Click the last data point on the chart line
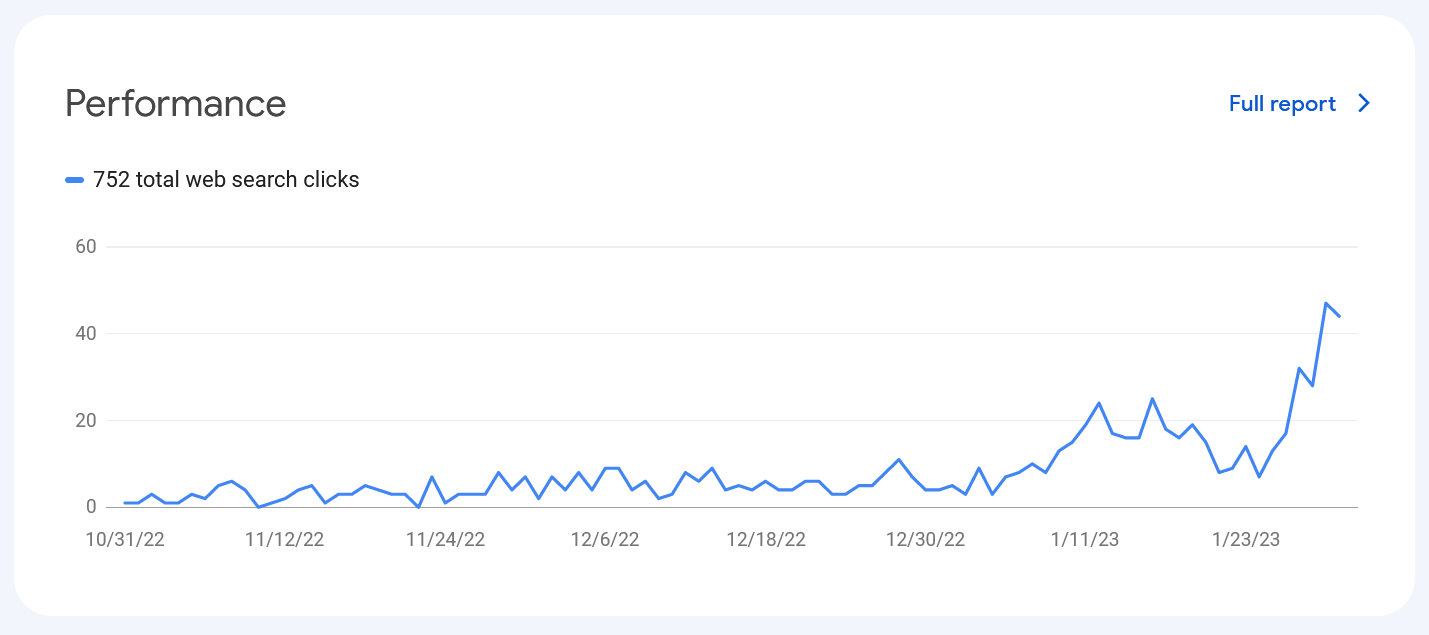The height and width of the screenshot is (635, 1429). 1339,316
